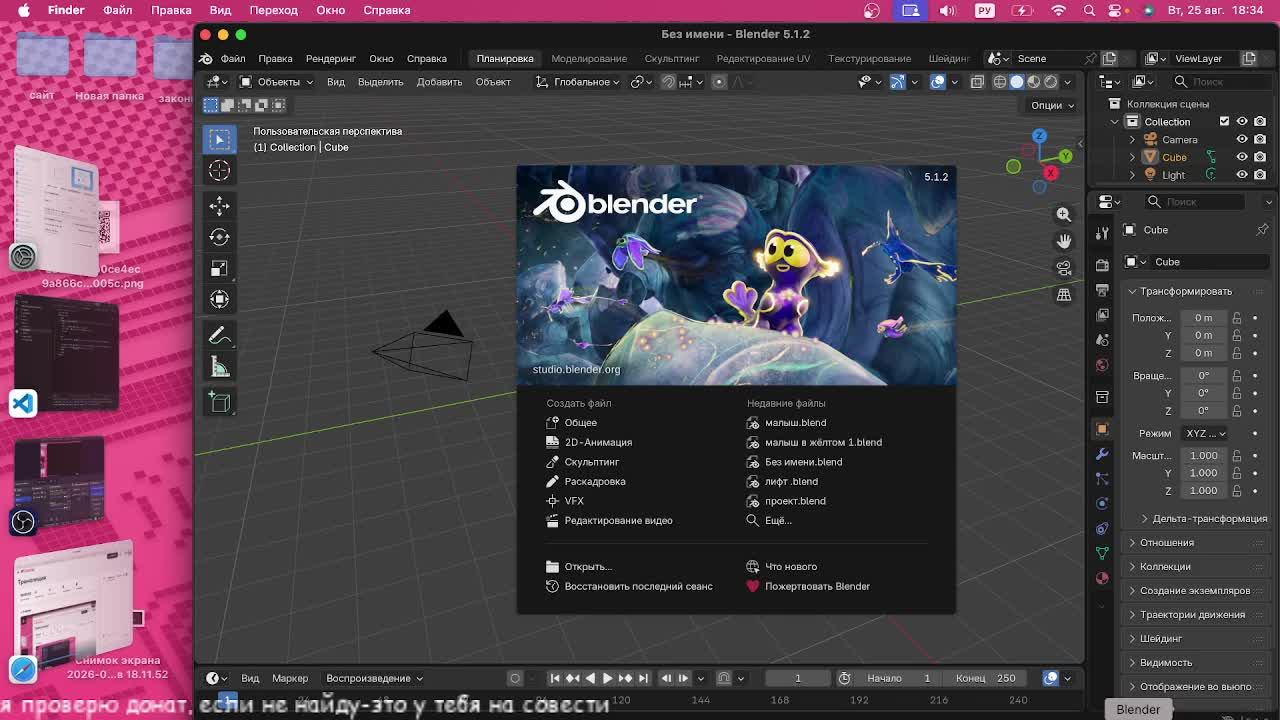Play the animation in the timeline
Screen dimensions: 1280x720
pyautogui.click(x=607, y=678)
